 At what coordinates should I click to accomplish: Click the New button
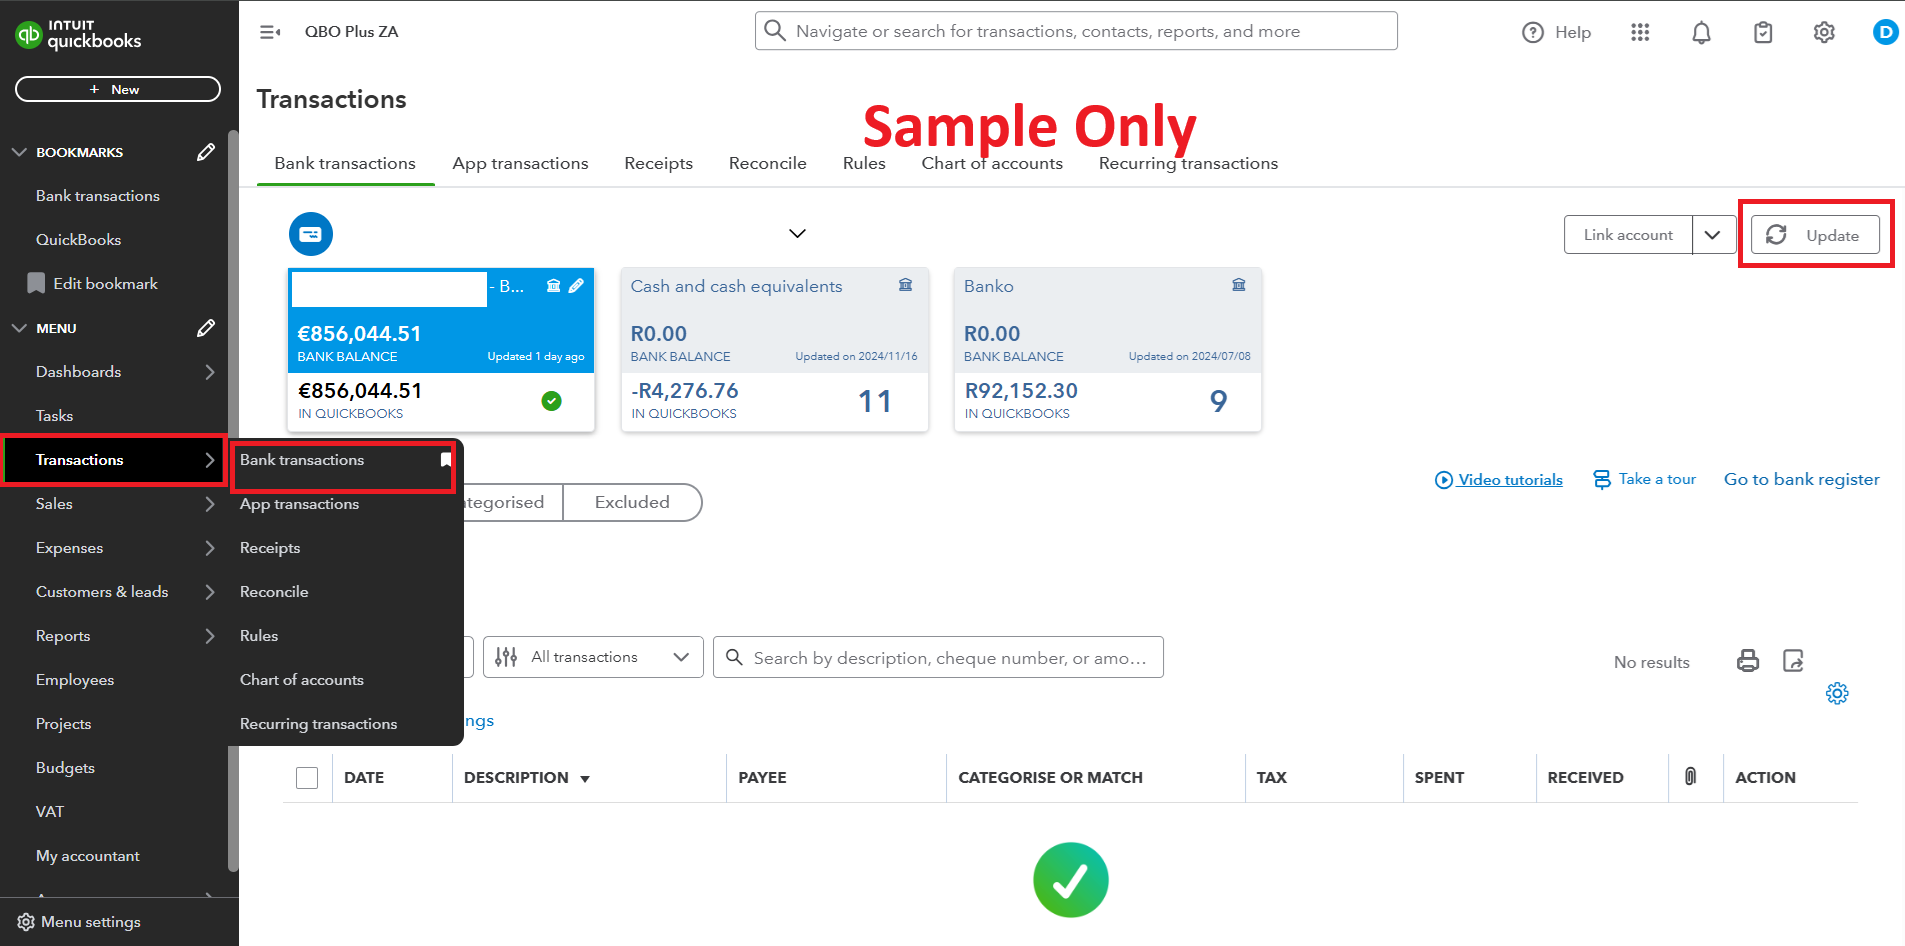coord(118,89)
